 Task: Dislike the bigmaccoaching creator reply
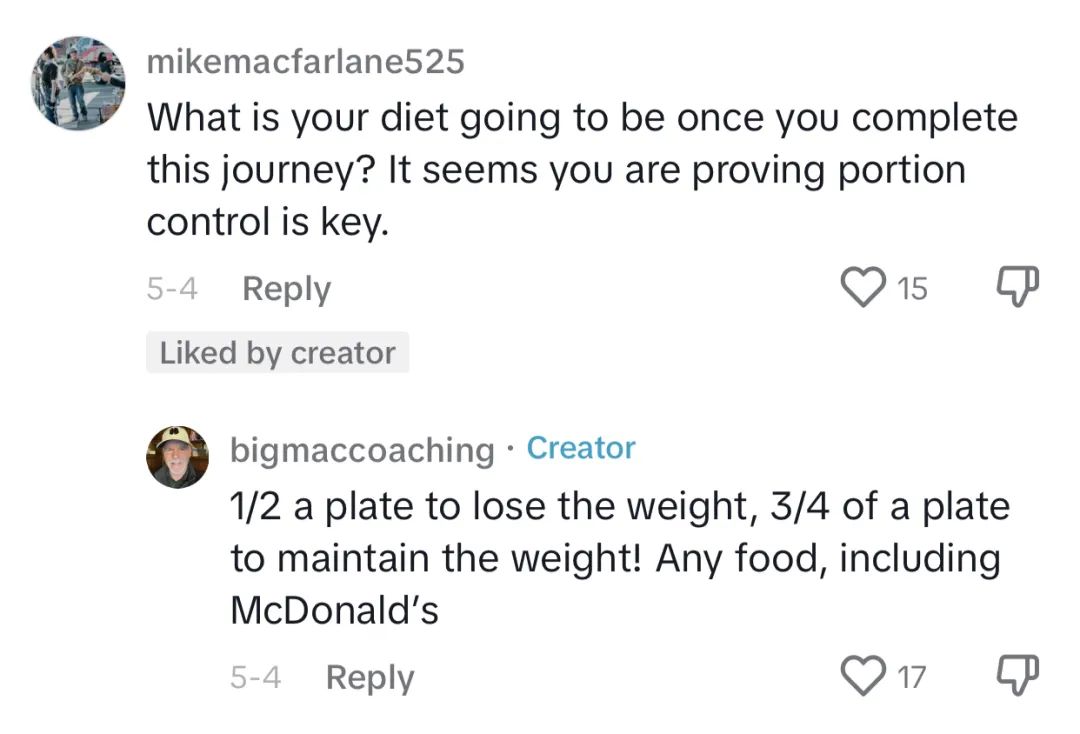tap(1018, 677)
